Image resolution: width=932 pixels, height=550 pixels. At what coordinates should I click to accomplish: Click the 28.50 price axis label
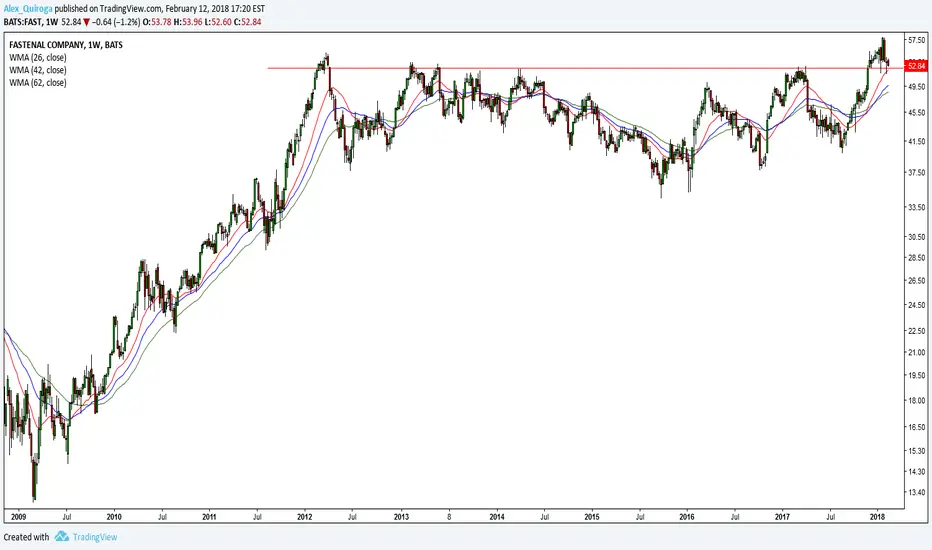coord(917,257)
